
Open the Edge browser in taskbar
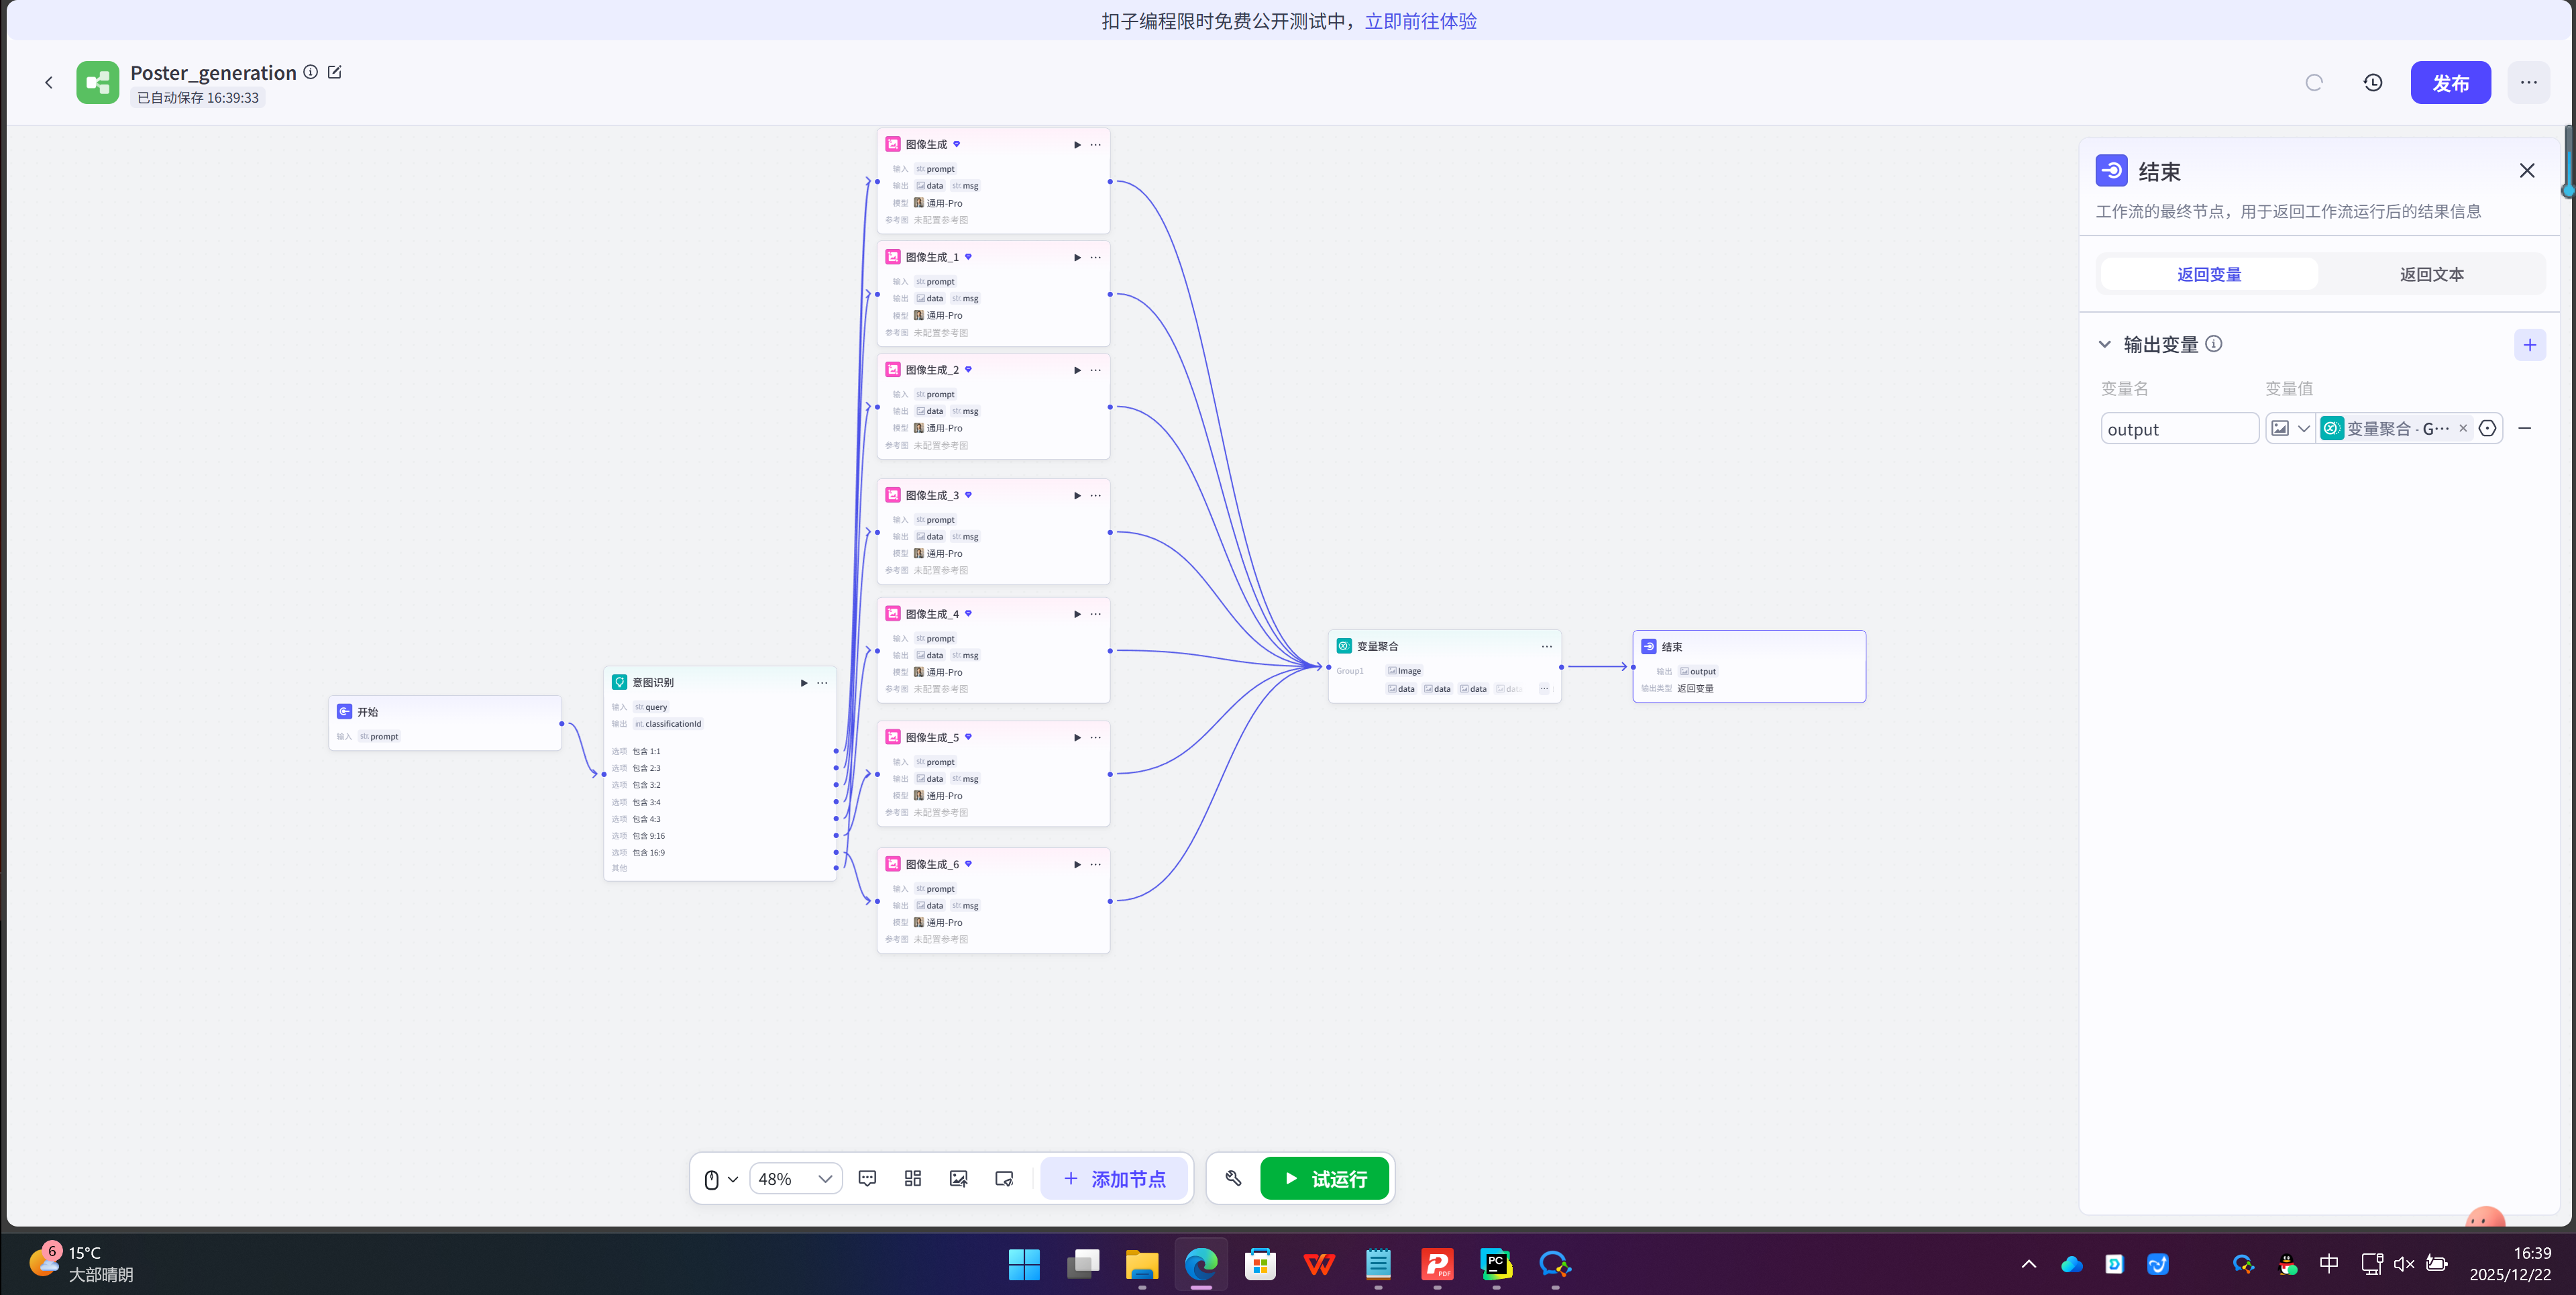pyautogui.click(x=1200, y=1265)
